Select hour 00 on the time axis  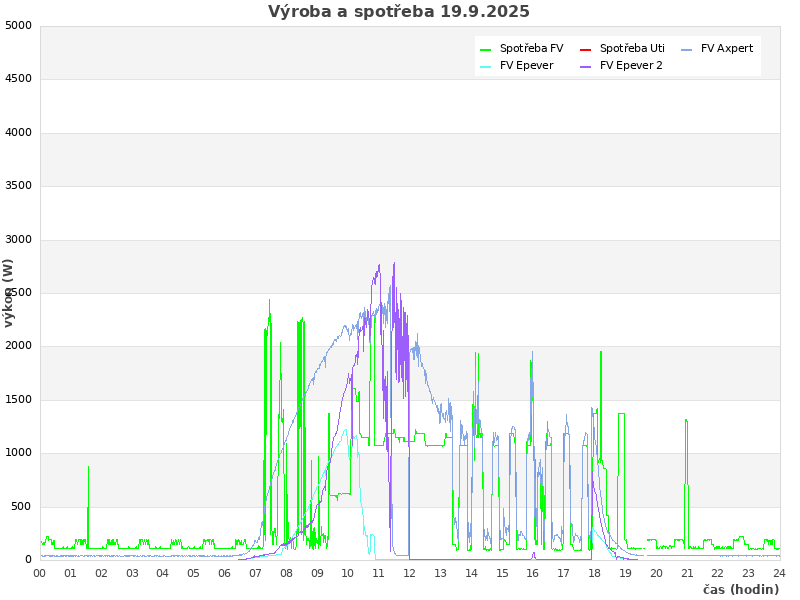[x=40, y=573]
